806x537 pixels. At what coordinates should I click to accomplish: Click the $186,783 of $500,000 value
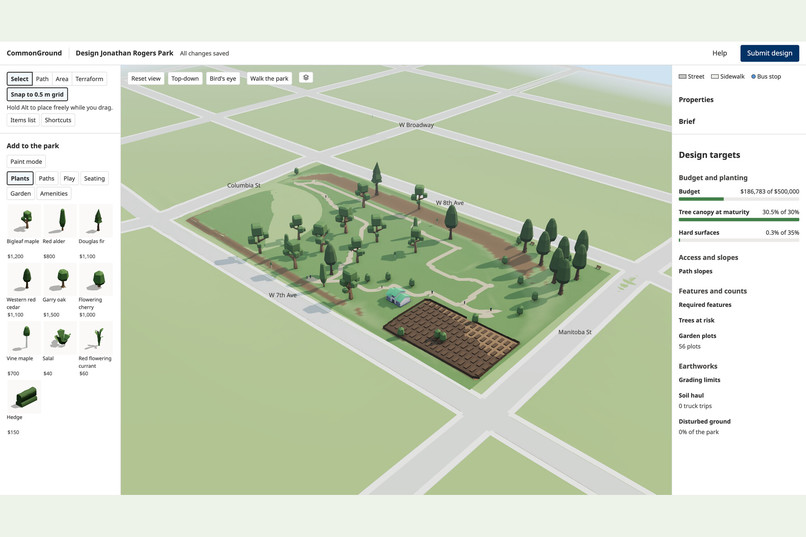770,191
